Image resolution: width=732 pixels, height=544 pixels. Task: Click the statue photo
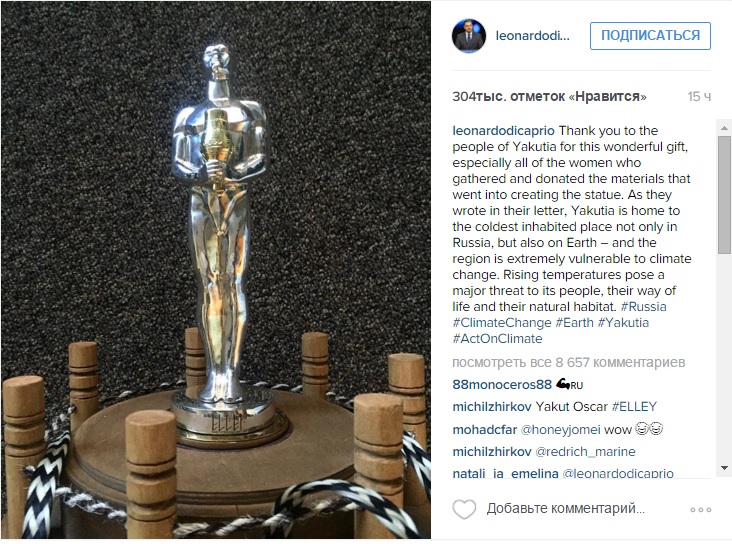pos(216,270)
